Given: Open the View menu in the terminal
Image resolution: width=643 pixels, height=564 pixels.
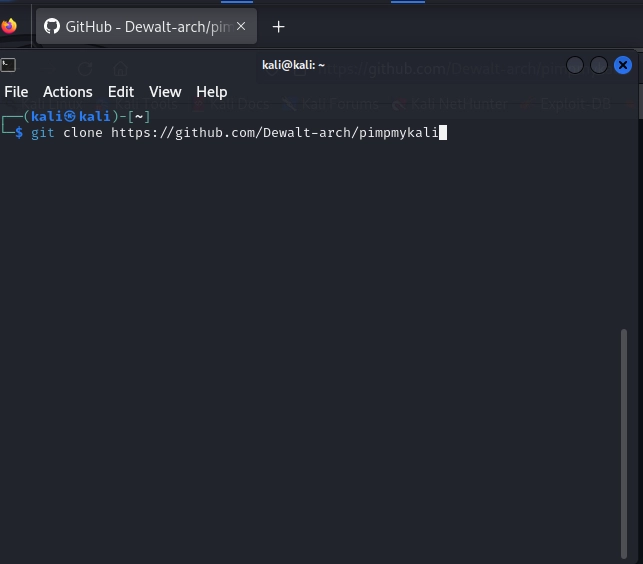Looking at the screenshot, I should click(x=165, y=92).
